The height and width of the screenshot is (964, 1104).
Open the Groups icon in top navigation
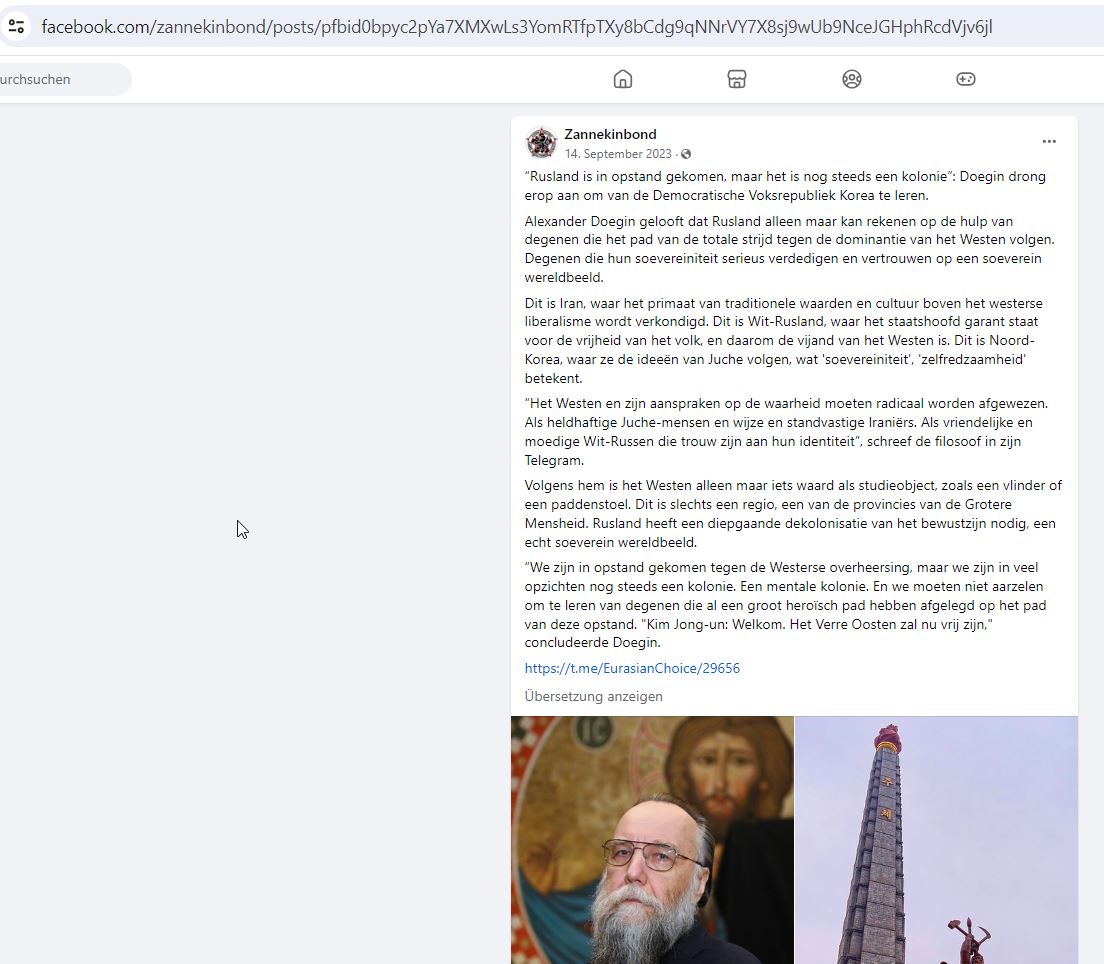851,79
